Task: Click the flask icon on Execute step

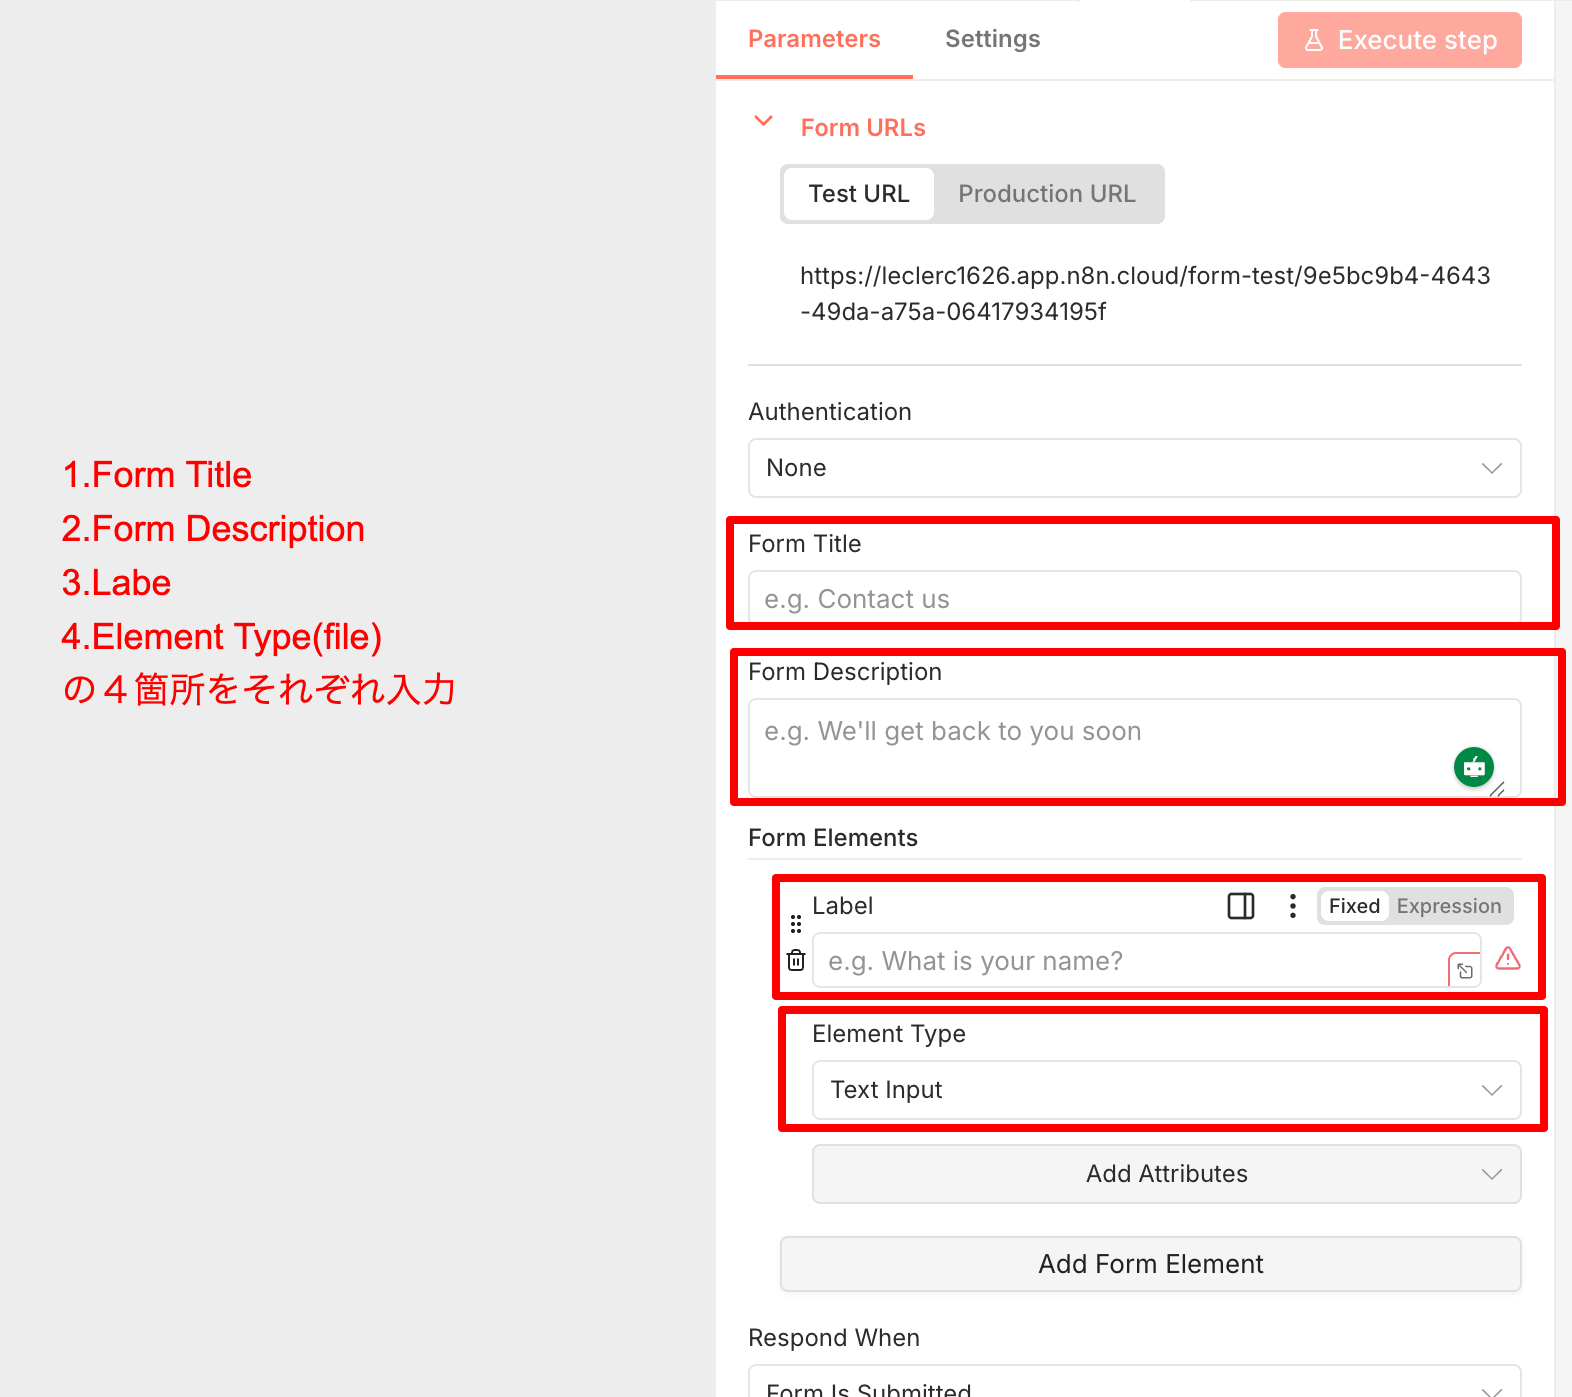Action: (x=1314, y=40)
